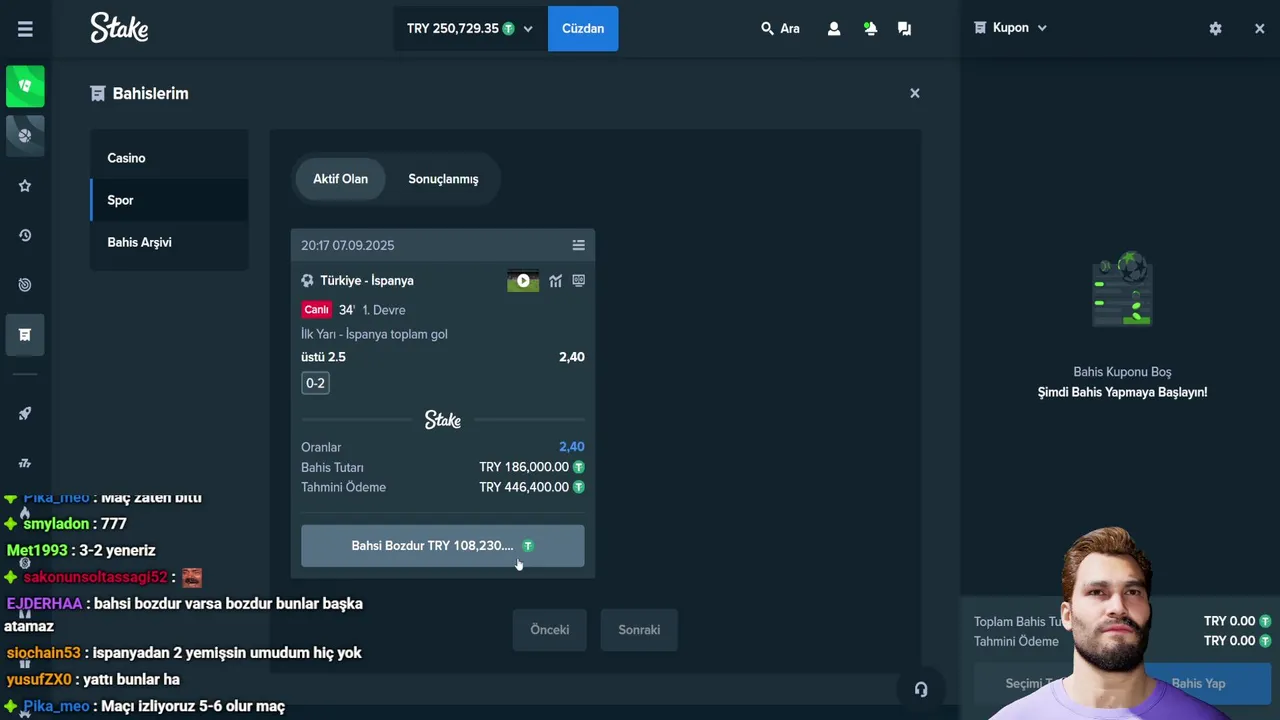Open the Recent history clock icon in the sidebar
The height and width of the screenshot is (720, 1280).
coord(25,235)
